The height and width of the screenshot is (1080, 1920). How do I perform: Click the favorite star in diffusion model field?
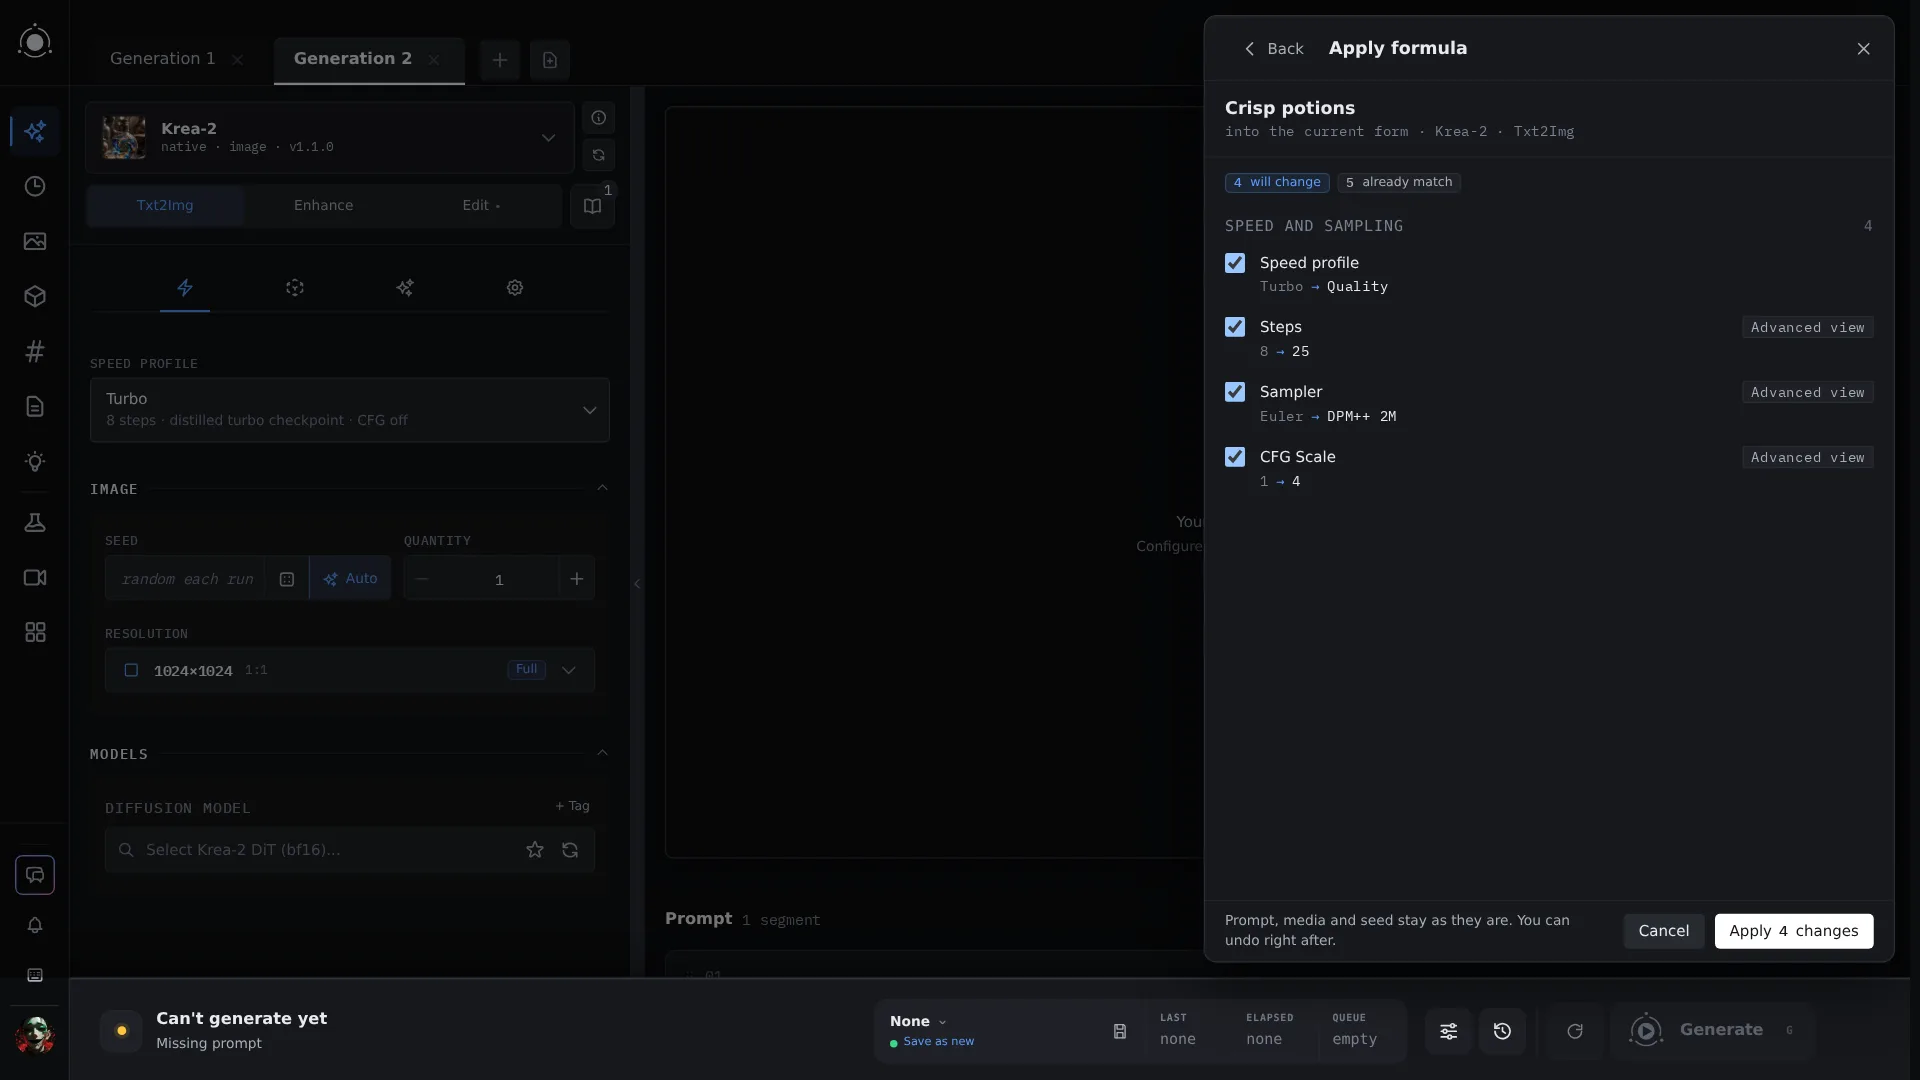535,850
